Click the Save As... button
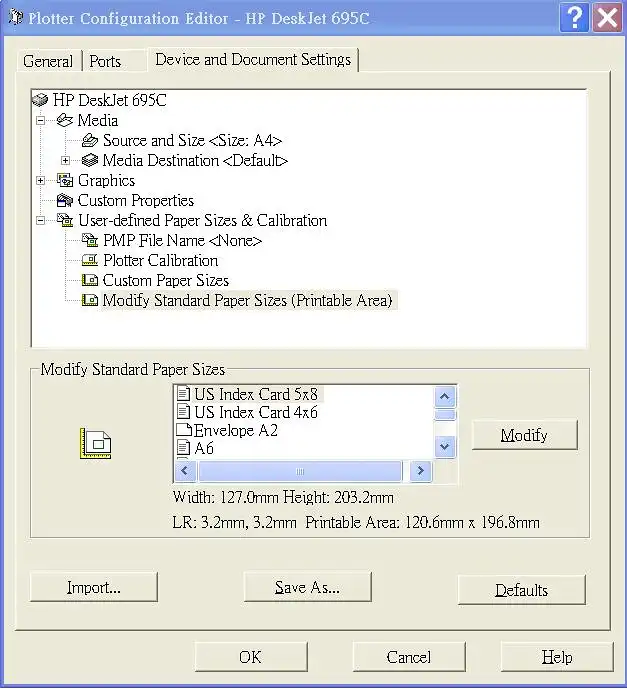Image resolution: width=627 pixels, height=689 pixels. pos(307,587)
